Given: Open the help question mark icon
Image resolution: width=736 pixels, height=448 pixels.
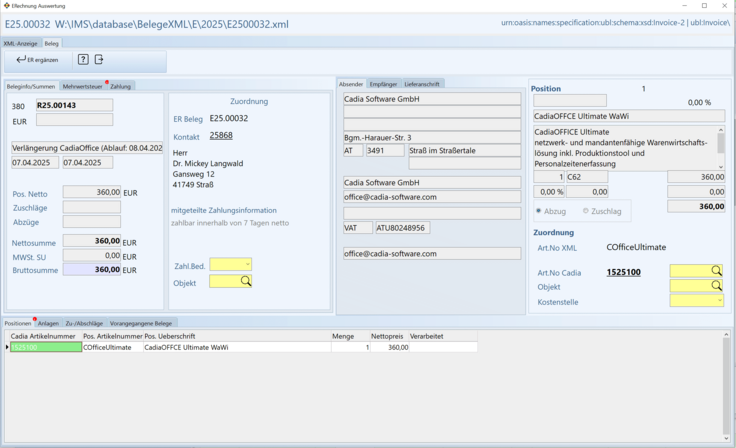Looking at the screenshot, I should point(83,59).
